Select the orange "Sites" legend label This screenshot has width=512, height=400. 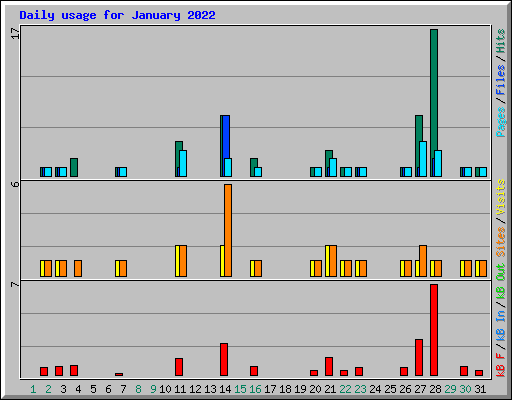[x=500, y=242]
